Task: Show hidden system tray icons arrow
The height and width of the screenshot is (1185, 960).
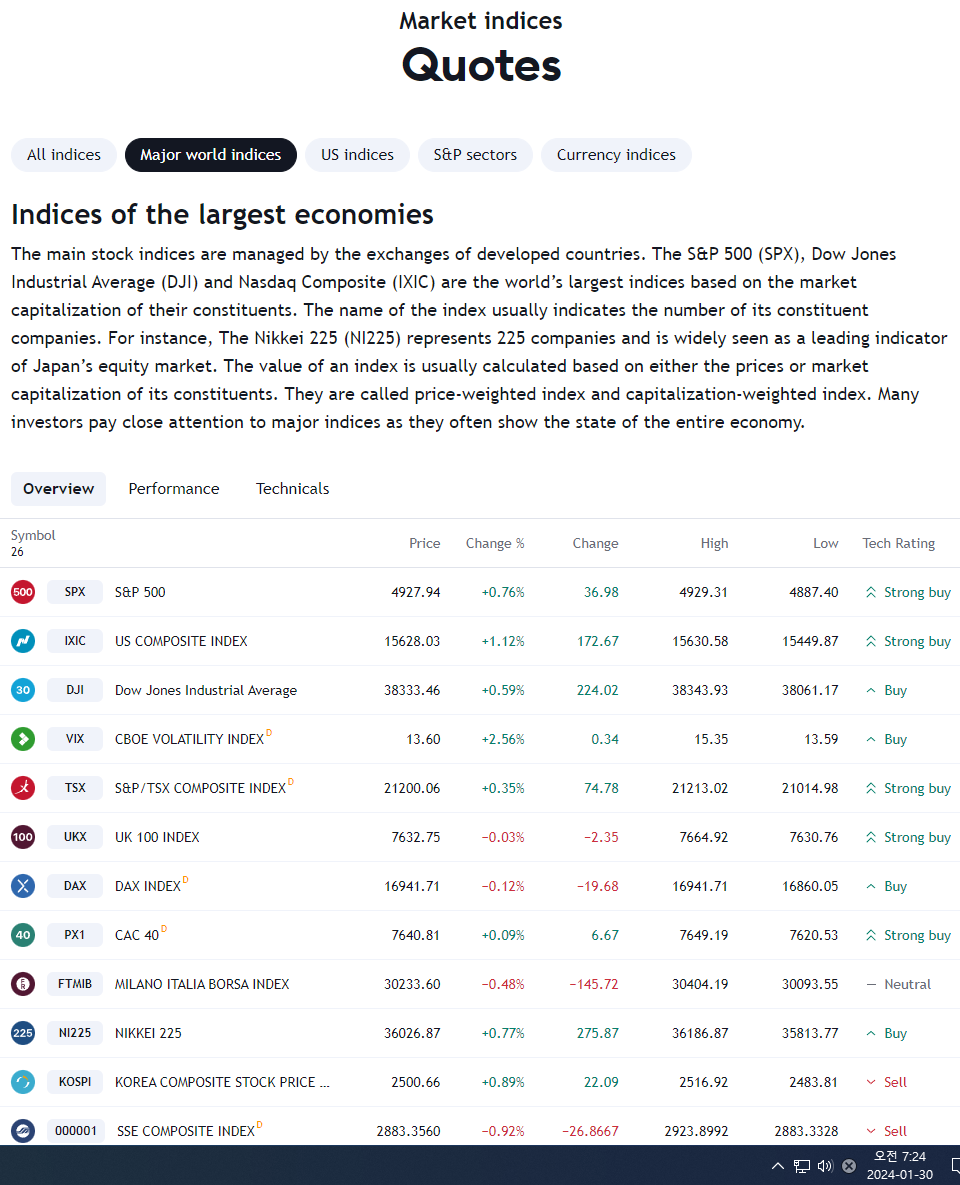Action: point(777,1165)
